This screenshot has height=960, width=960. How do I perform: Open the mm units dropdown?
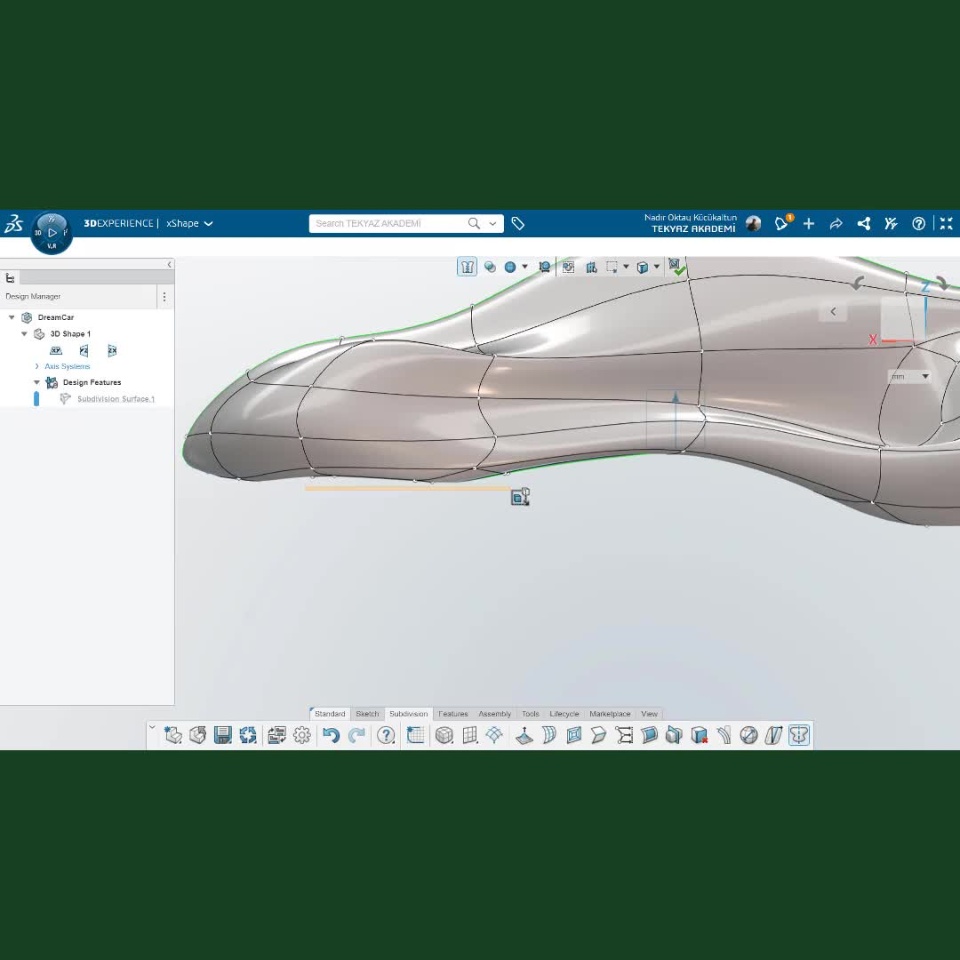(909, 377)
